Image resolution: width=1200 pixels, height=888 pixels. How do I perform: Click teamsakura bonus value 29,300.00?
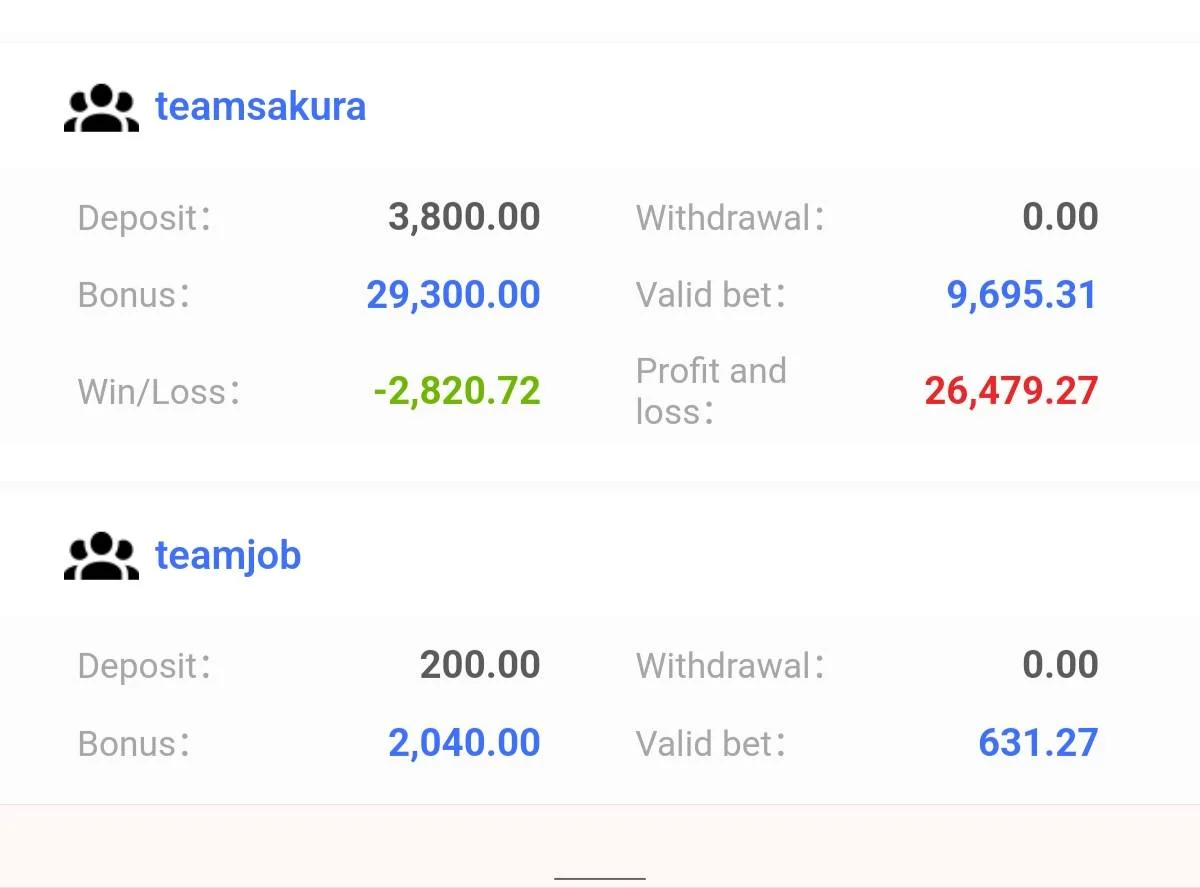tap(453, 295)
